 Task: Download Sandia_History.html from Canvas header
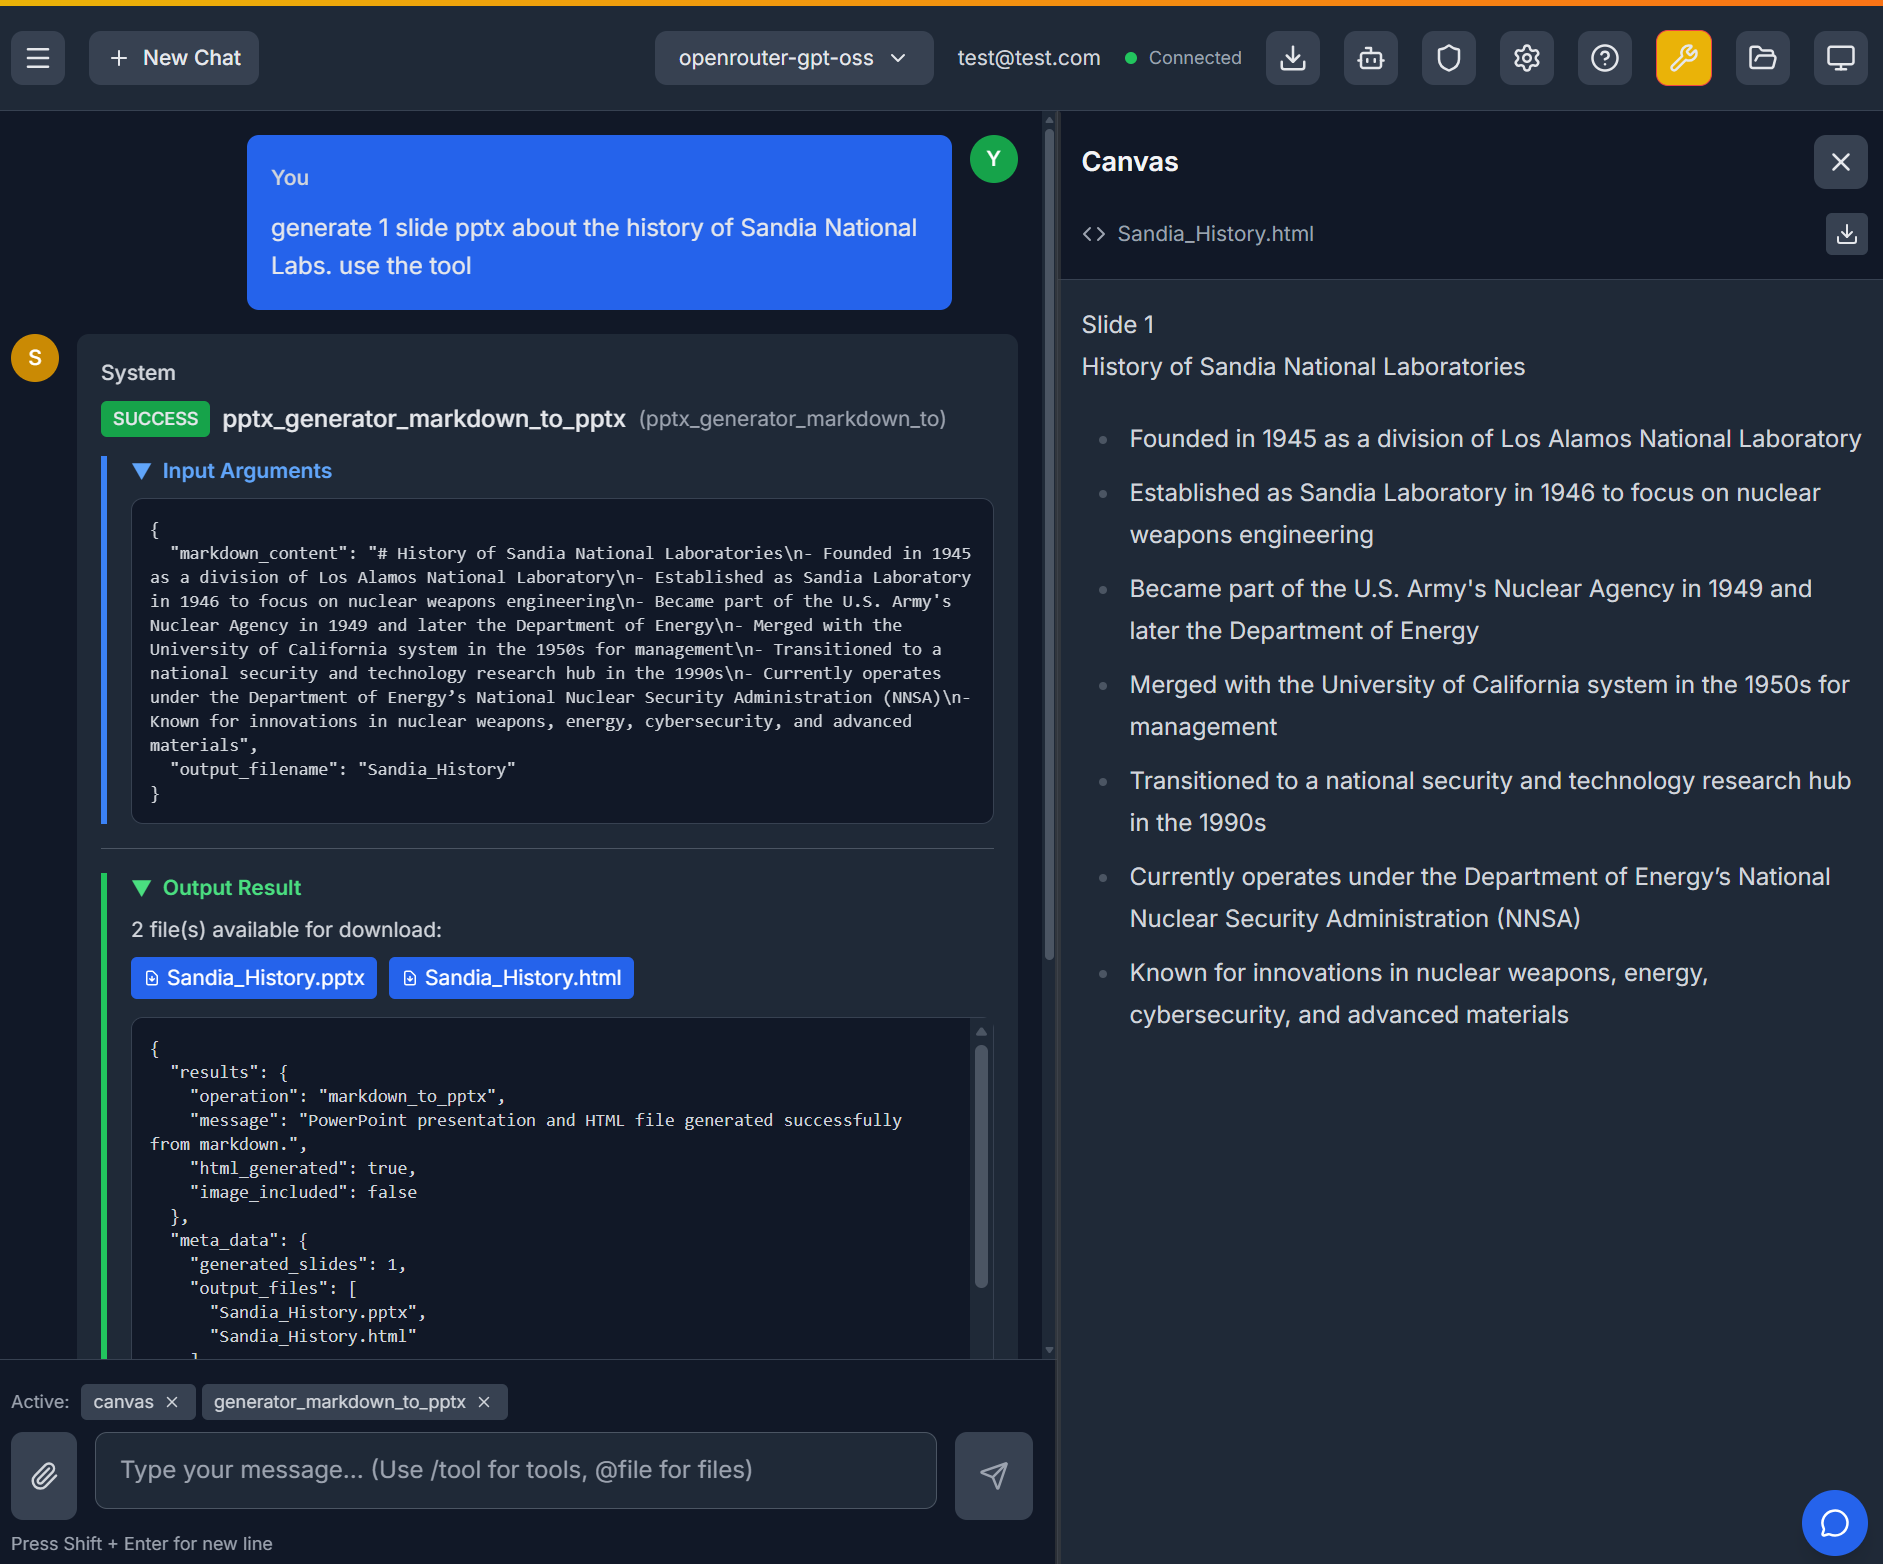point(1847,234)
